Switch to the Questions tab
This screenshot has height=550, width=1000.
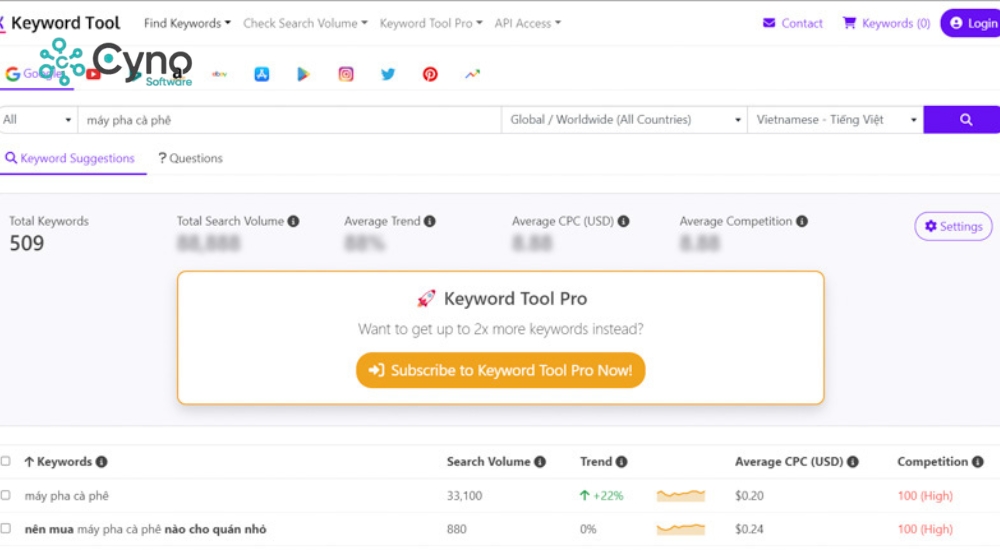pyautogui.click(x=190, y=158)
